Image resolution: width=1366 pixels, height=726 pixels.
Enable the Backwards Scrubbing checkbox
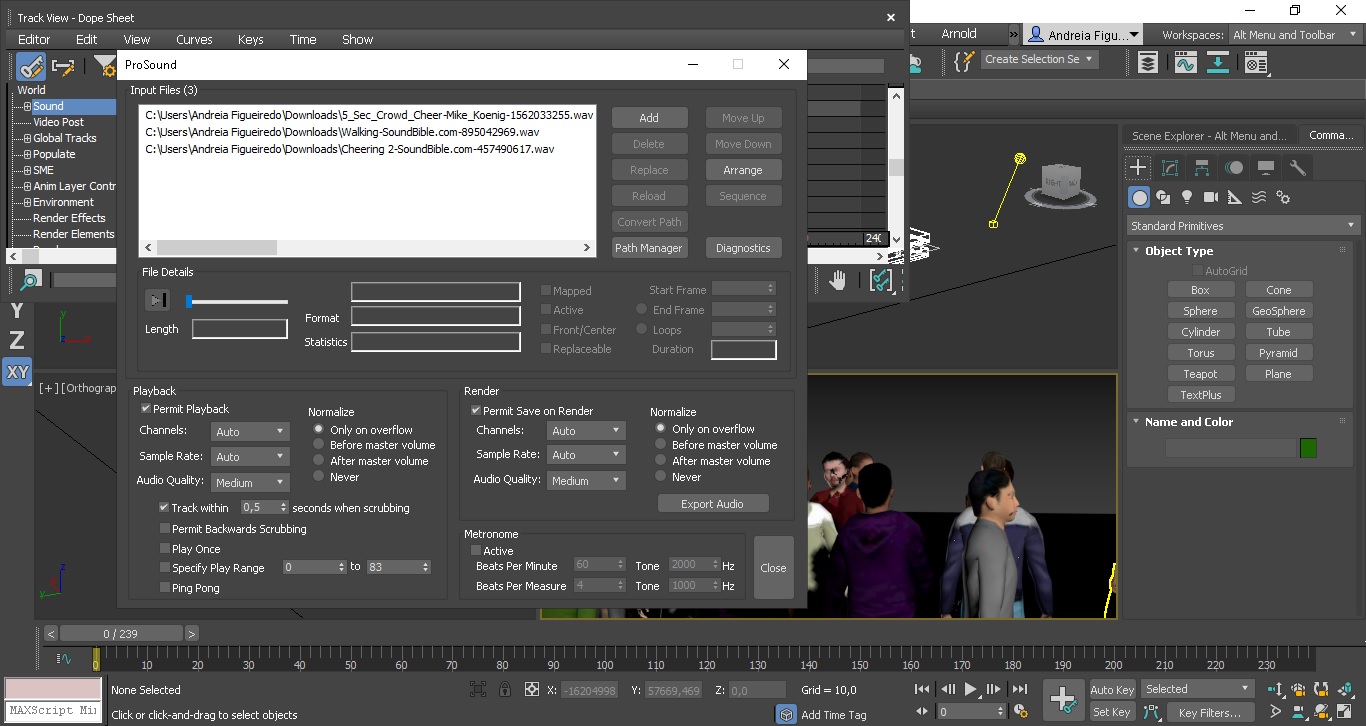pyautogui.click(x=165, y=529)
